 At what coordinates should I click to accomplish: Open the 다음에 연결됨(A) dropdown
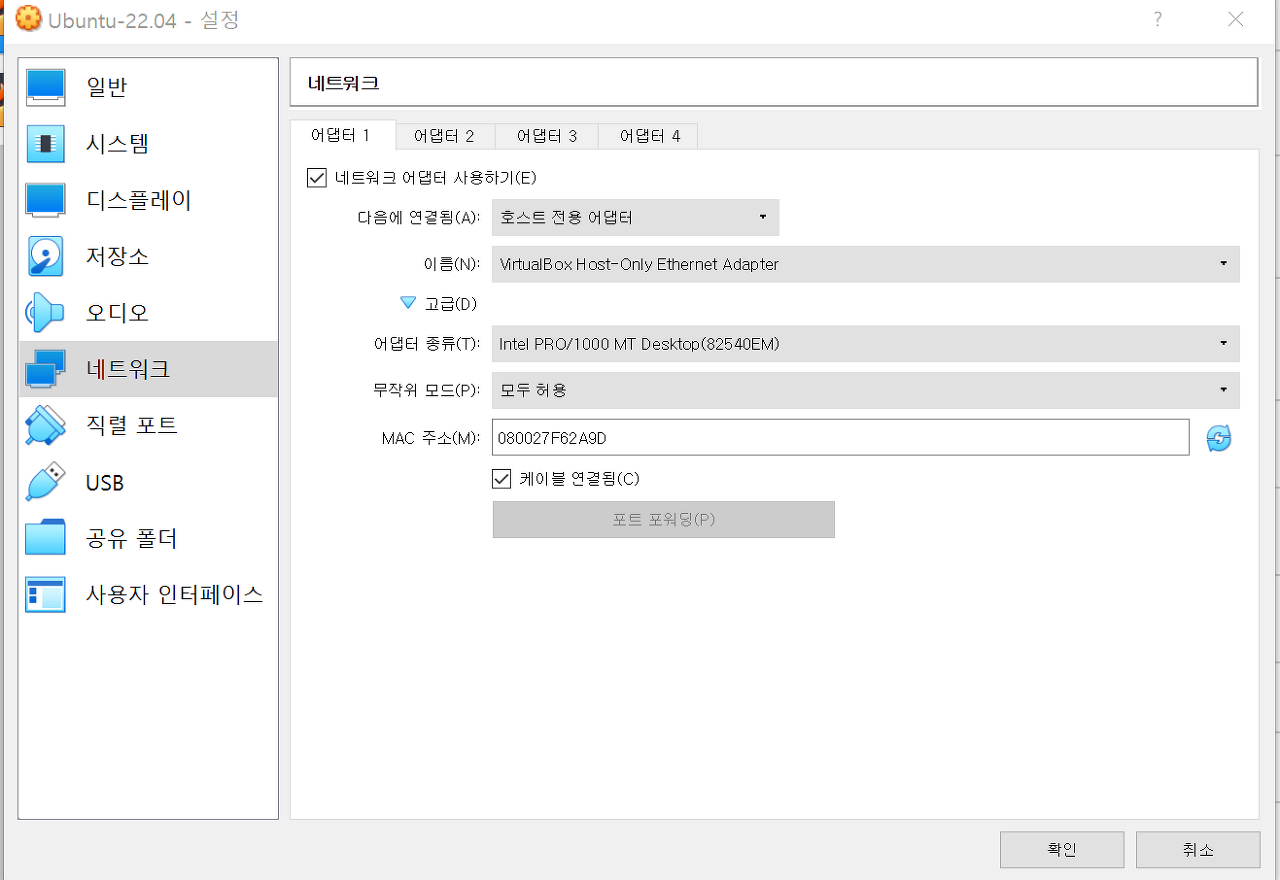coord(635,217)
